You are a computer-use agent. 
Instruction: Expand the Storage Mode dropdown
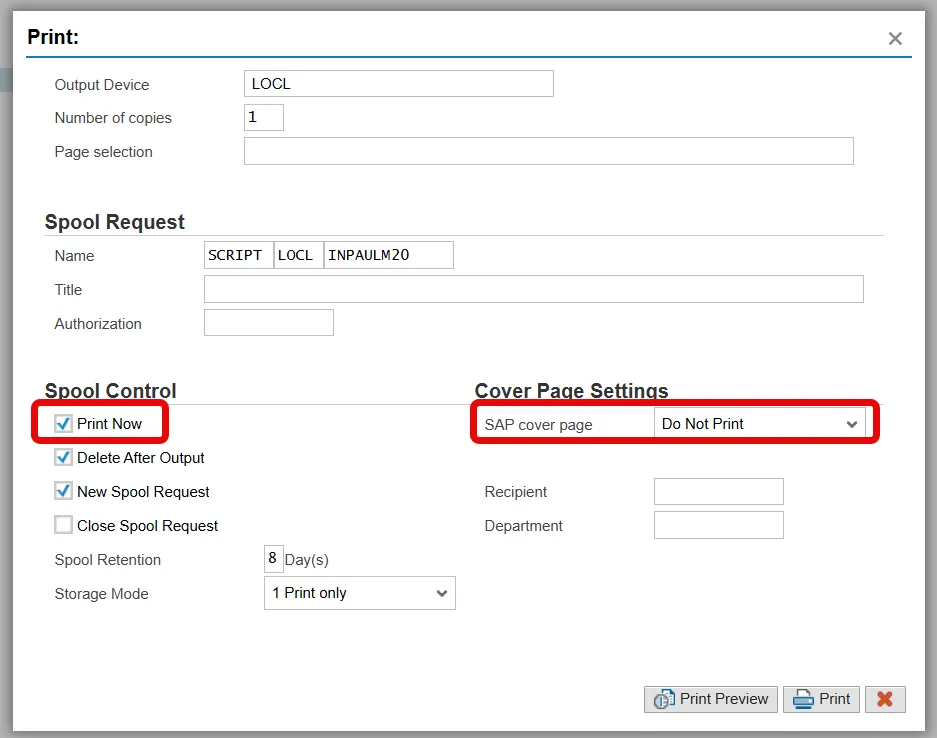click(x=359, y=593)
